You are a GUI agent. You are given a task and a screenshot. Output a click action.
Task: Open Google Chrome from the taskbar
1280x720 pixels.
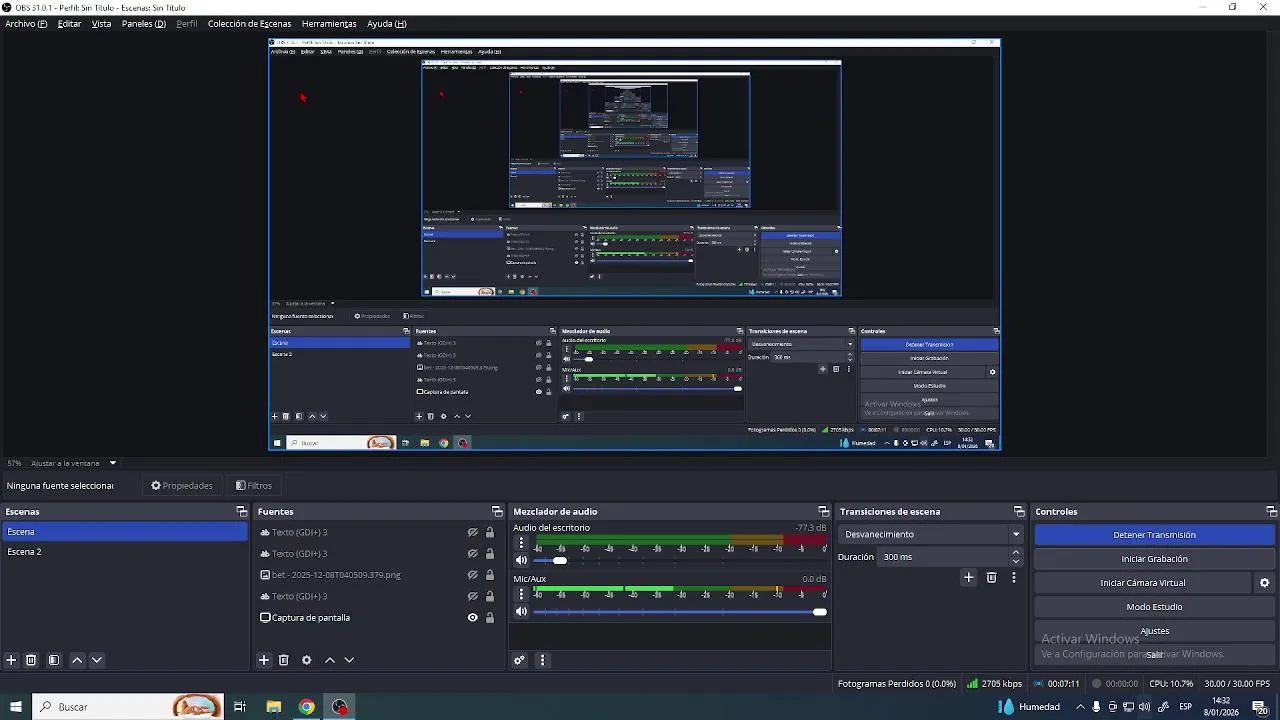click(x=307, y=707)
